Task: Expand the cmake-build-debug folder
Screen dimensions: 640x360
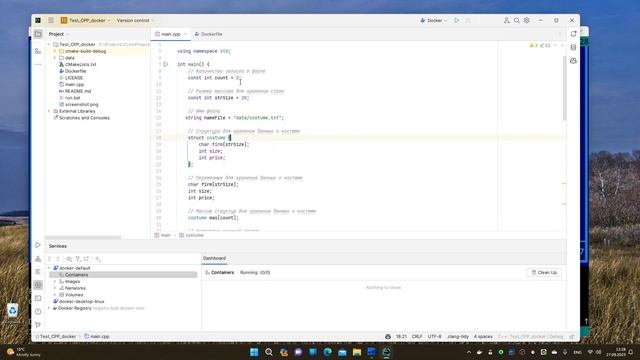Action: [55, 51]
